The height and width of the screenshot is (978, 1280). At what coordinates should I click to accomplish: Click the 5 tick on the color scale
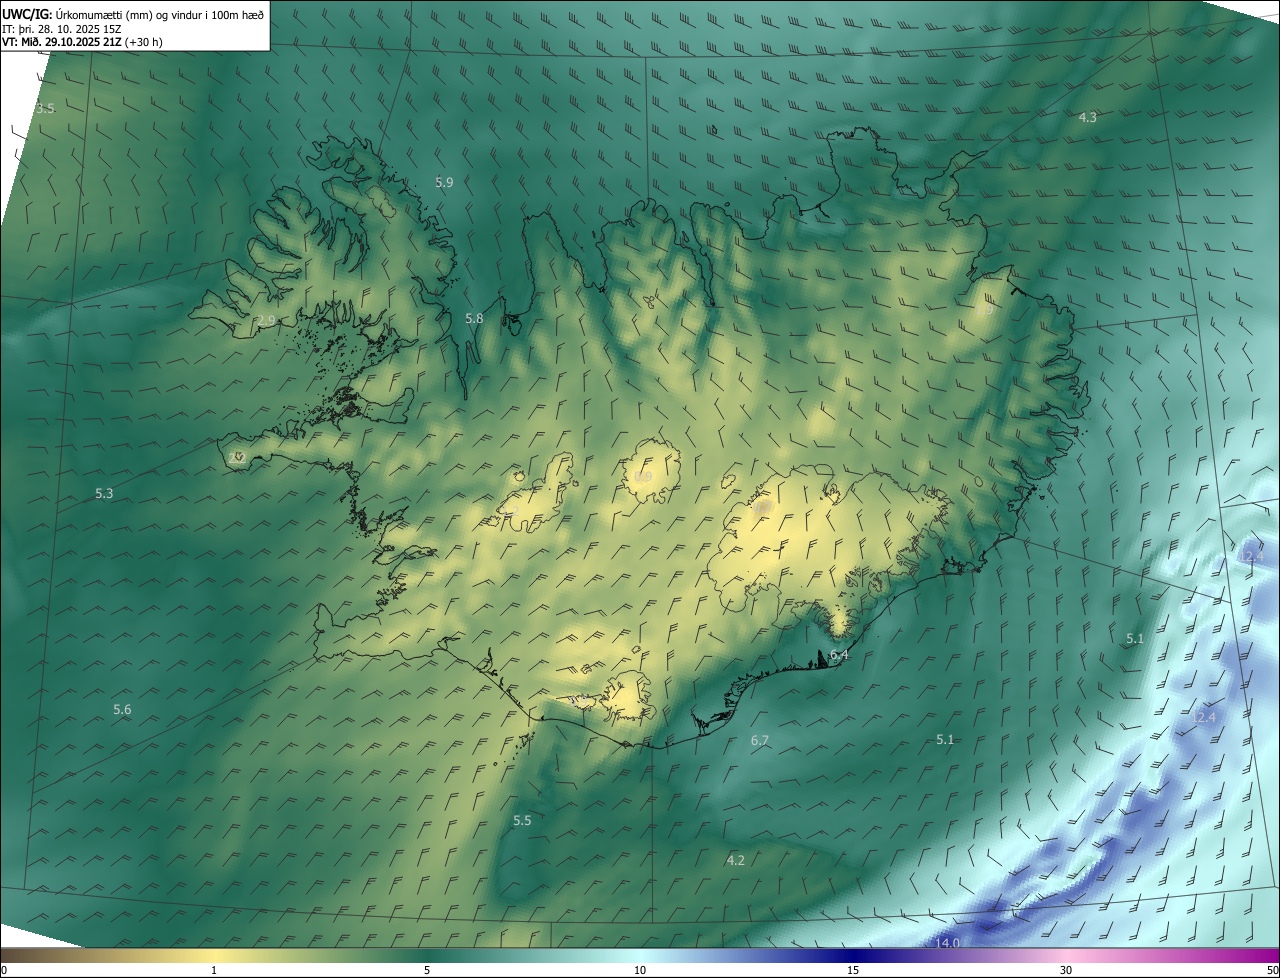[427, 970]
